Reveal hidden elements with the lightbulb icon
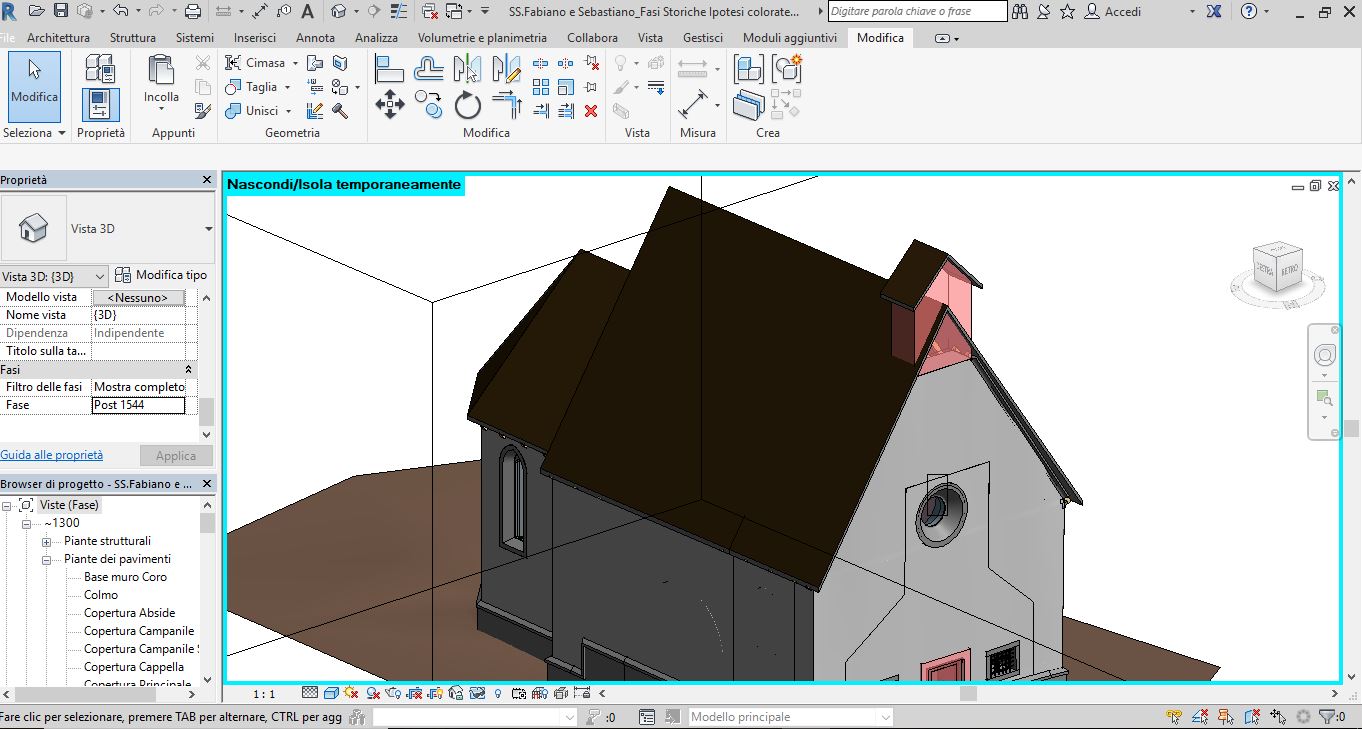Image resolution: width=1362 pixels, height=729 pixels. tap(498, 692)
